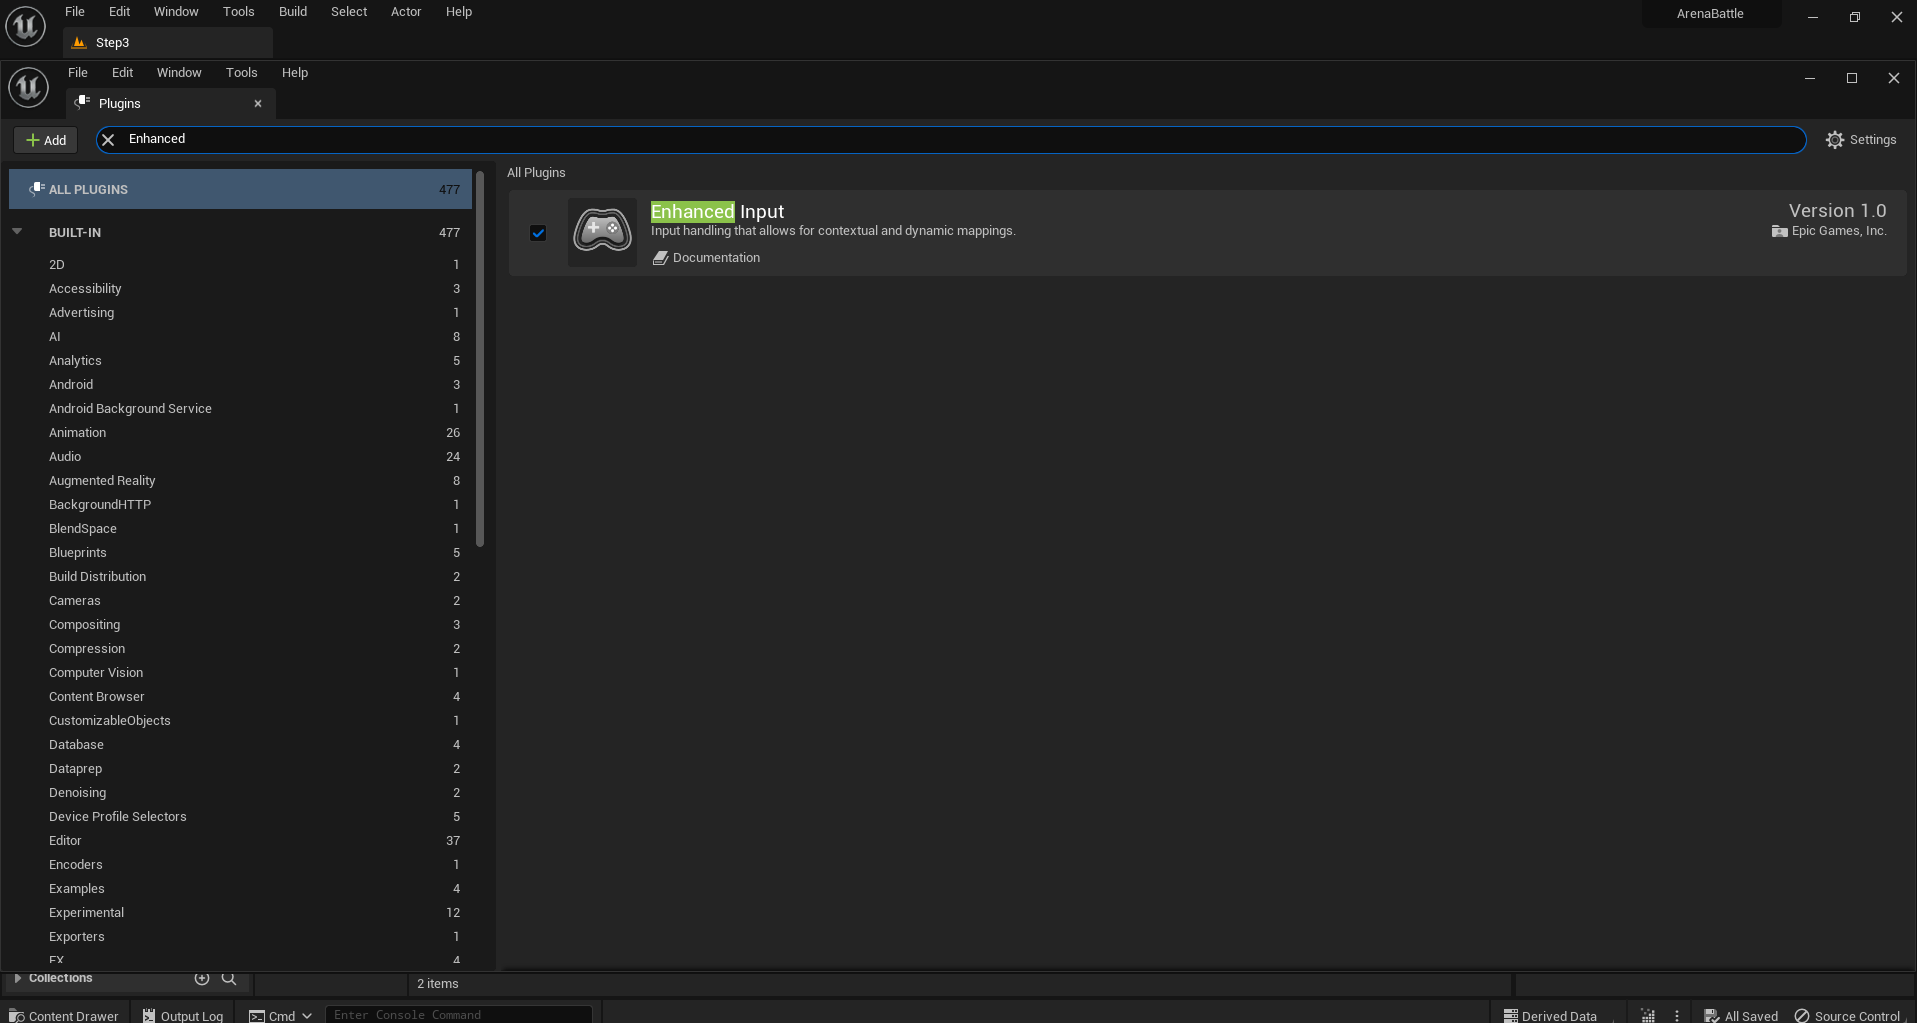Open the Output Log

183,1015
